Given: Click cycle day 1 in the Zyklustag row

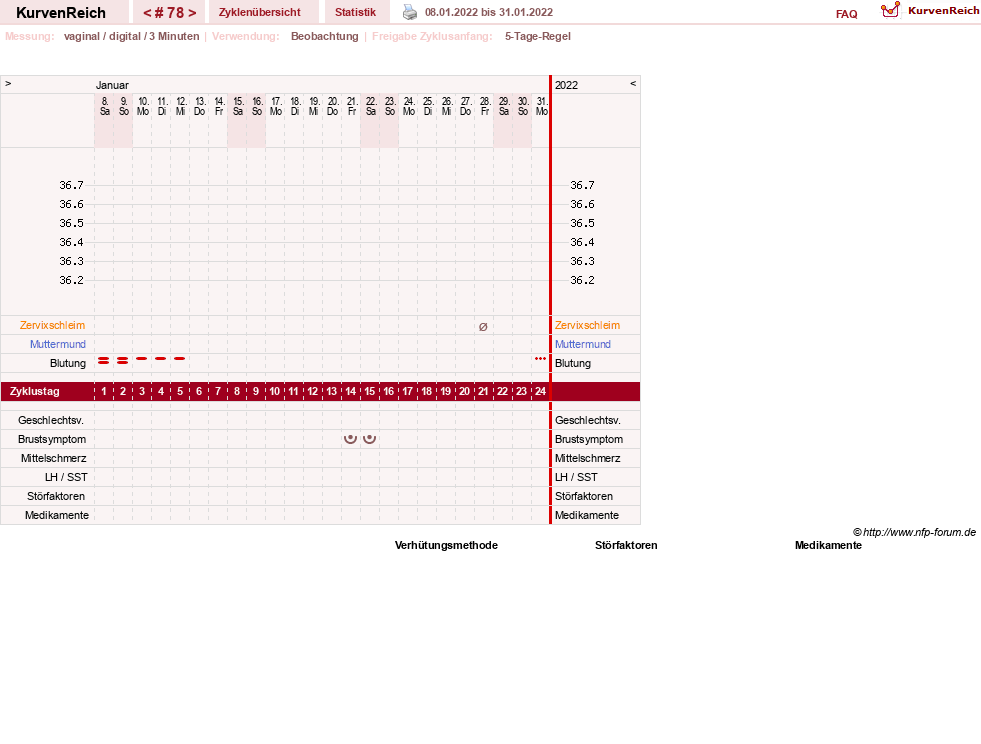Looking at the screenshot, I should [x=104, y=392].
